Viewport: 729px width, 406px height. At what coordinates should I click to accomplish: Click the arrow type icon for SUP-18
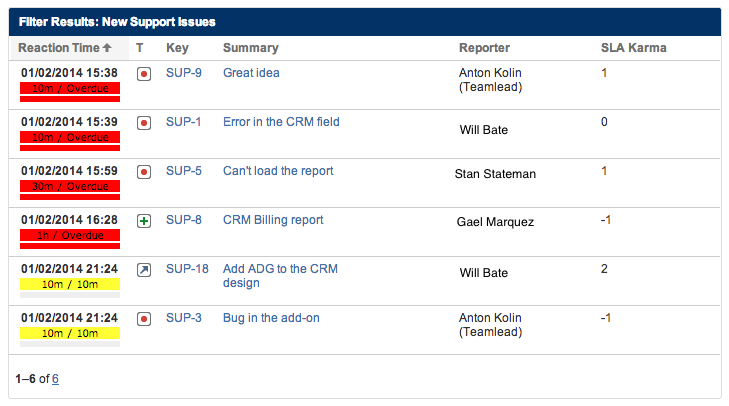(x=144, y=270)
